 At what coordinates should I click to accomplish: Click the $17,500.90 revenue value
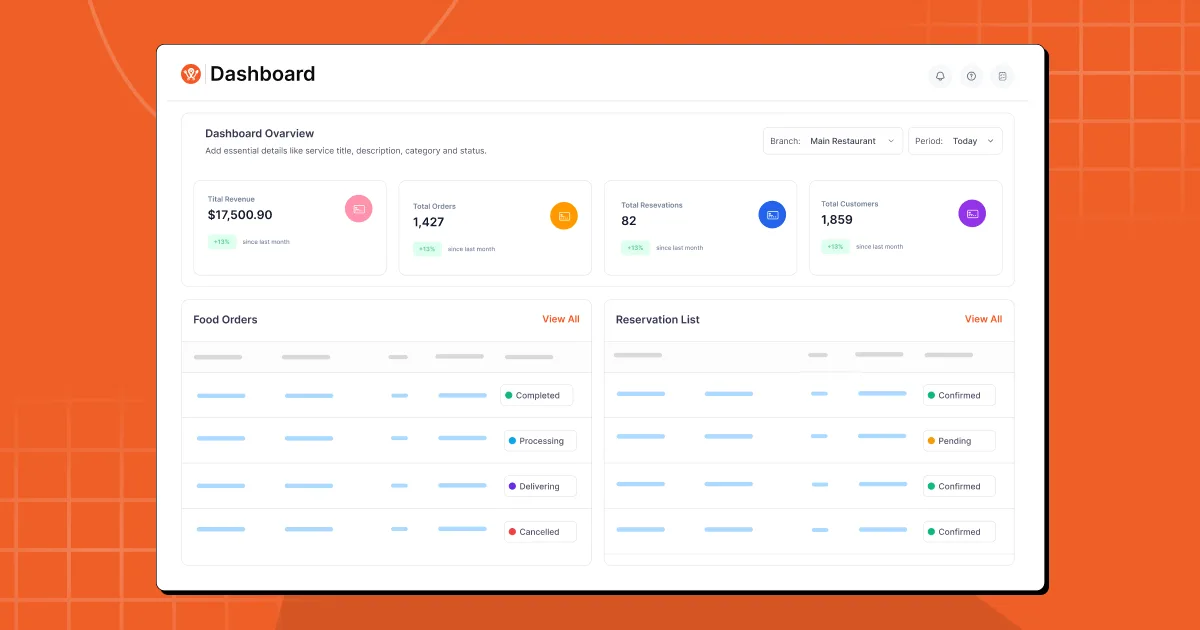click(x=240, y=215)
